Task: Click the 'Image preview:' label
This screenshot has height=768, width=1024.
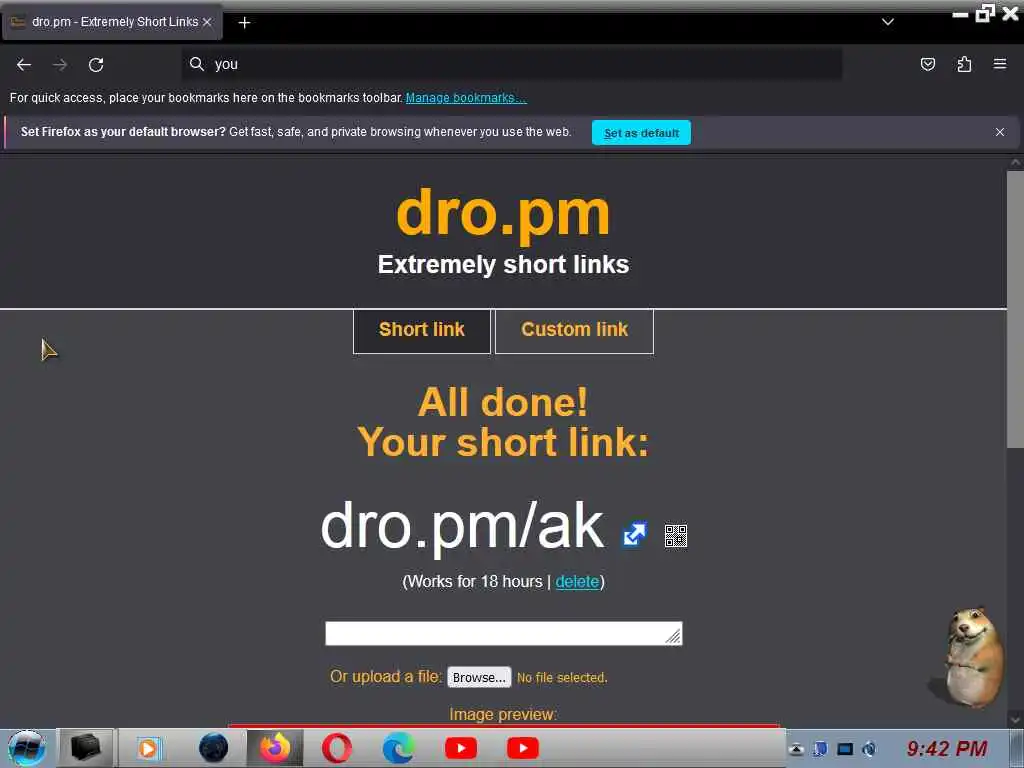Action: click(503, 714)
